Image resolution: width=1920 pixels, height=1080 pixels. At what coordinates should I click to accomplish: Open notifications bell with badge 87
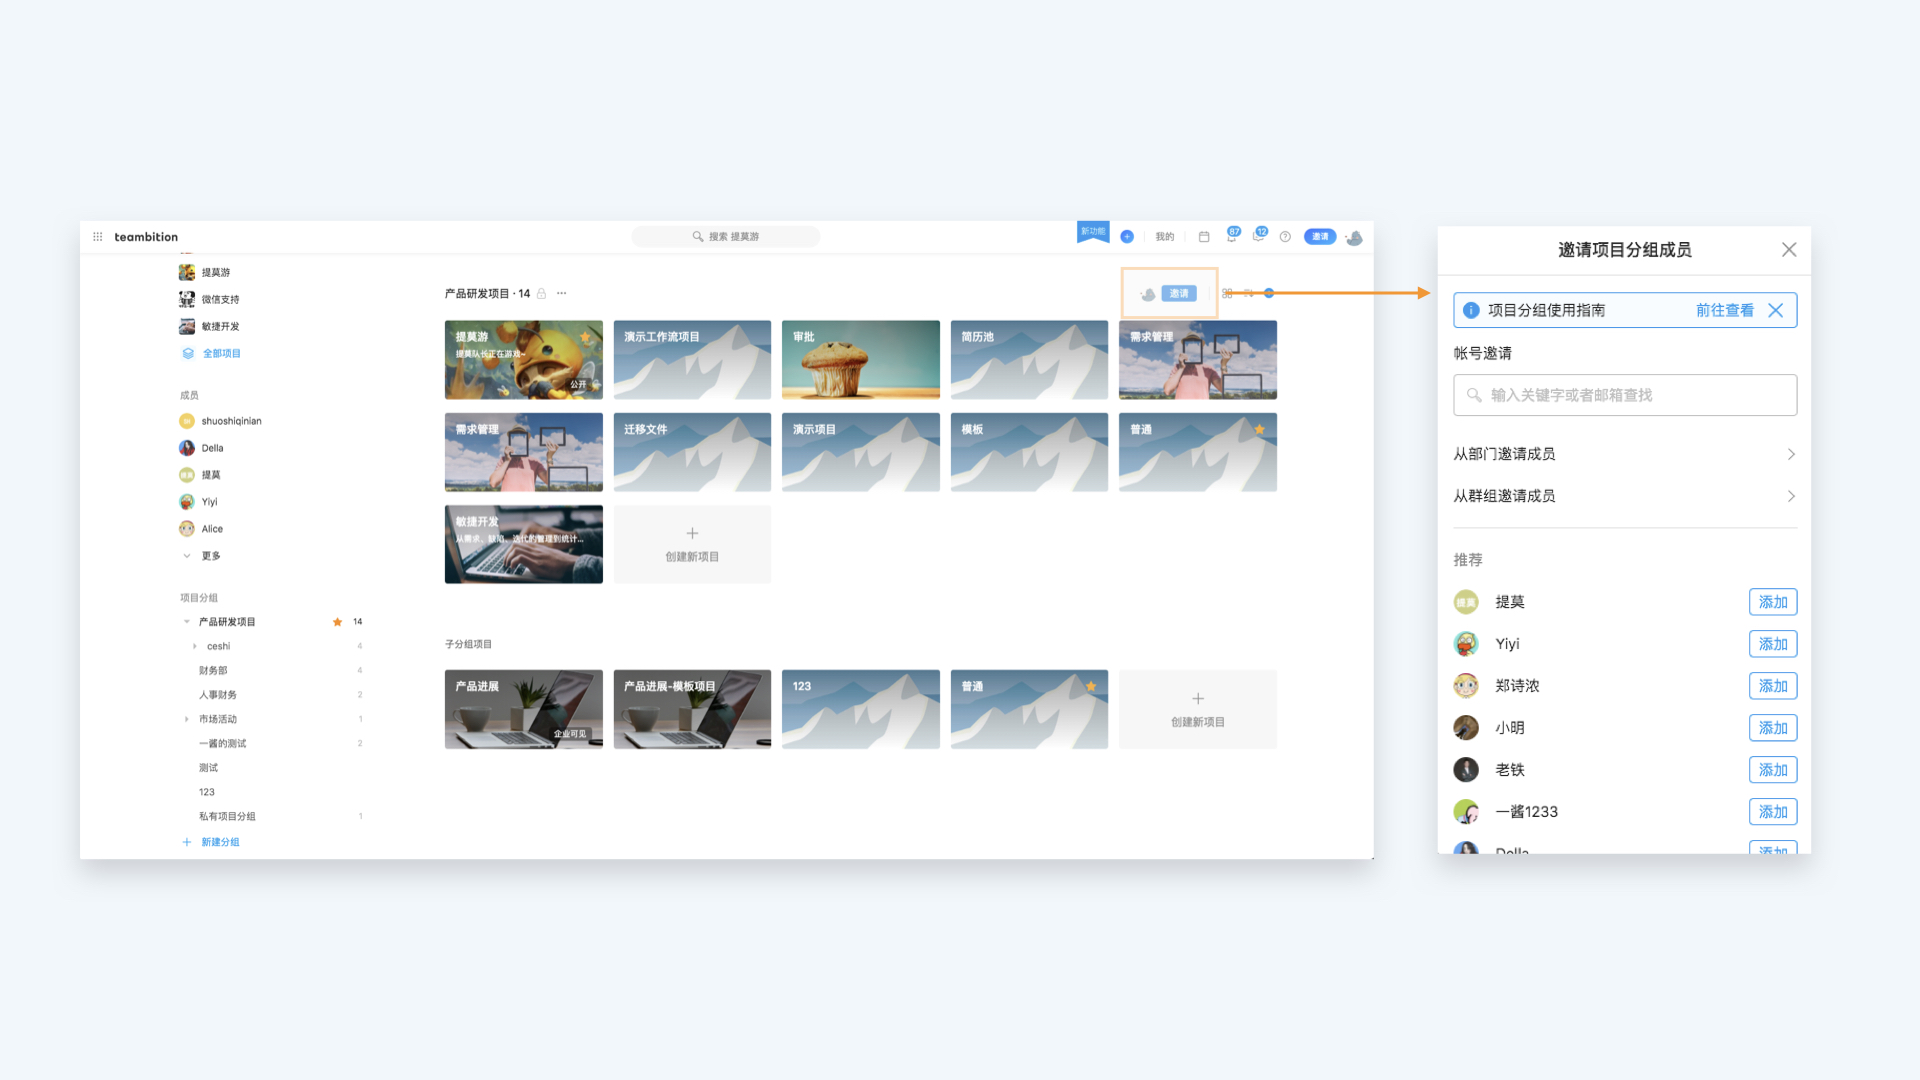coord(1232,236)
